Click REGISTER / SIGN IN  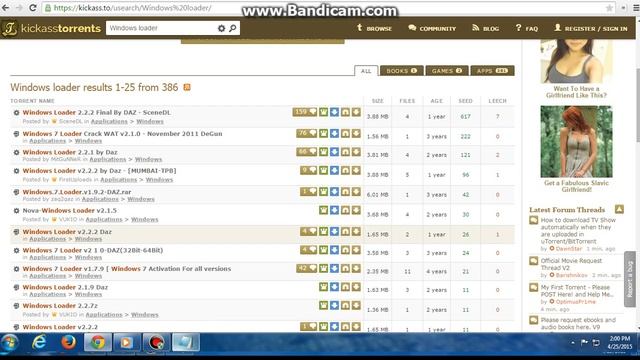tap(590, 28)
